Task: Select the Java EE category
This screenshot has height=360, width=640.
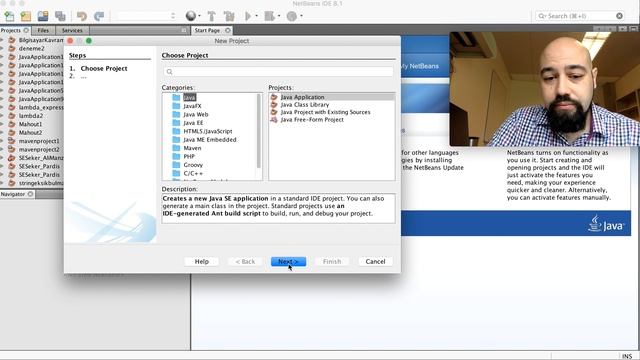Action: point(193,122)
